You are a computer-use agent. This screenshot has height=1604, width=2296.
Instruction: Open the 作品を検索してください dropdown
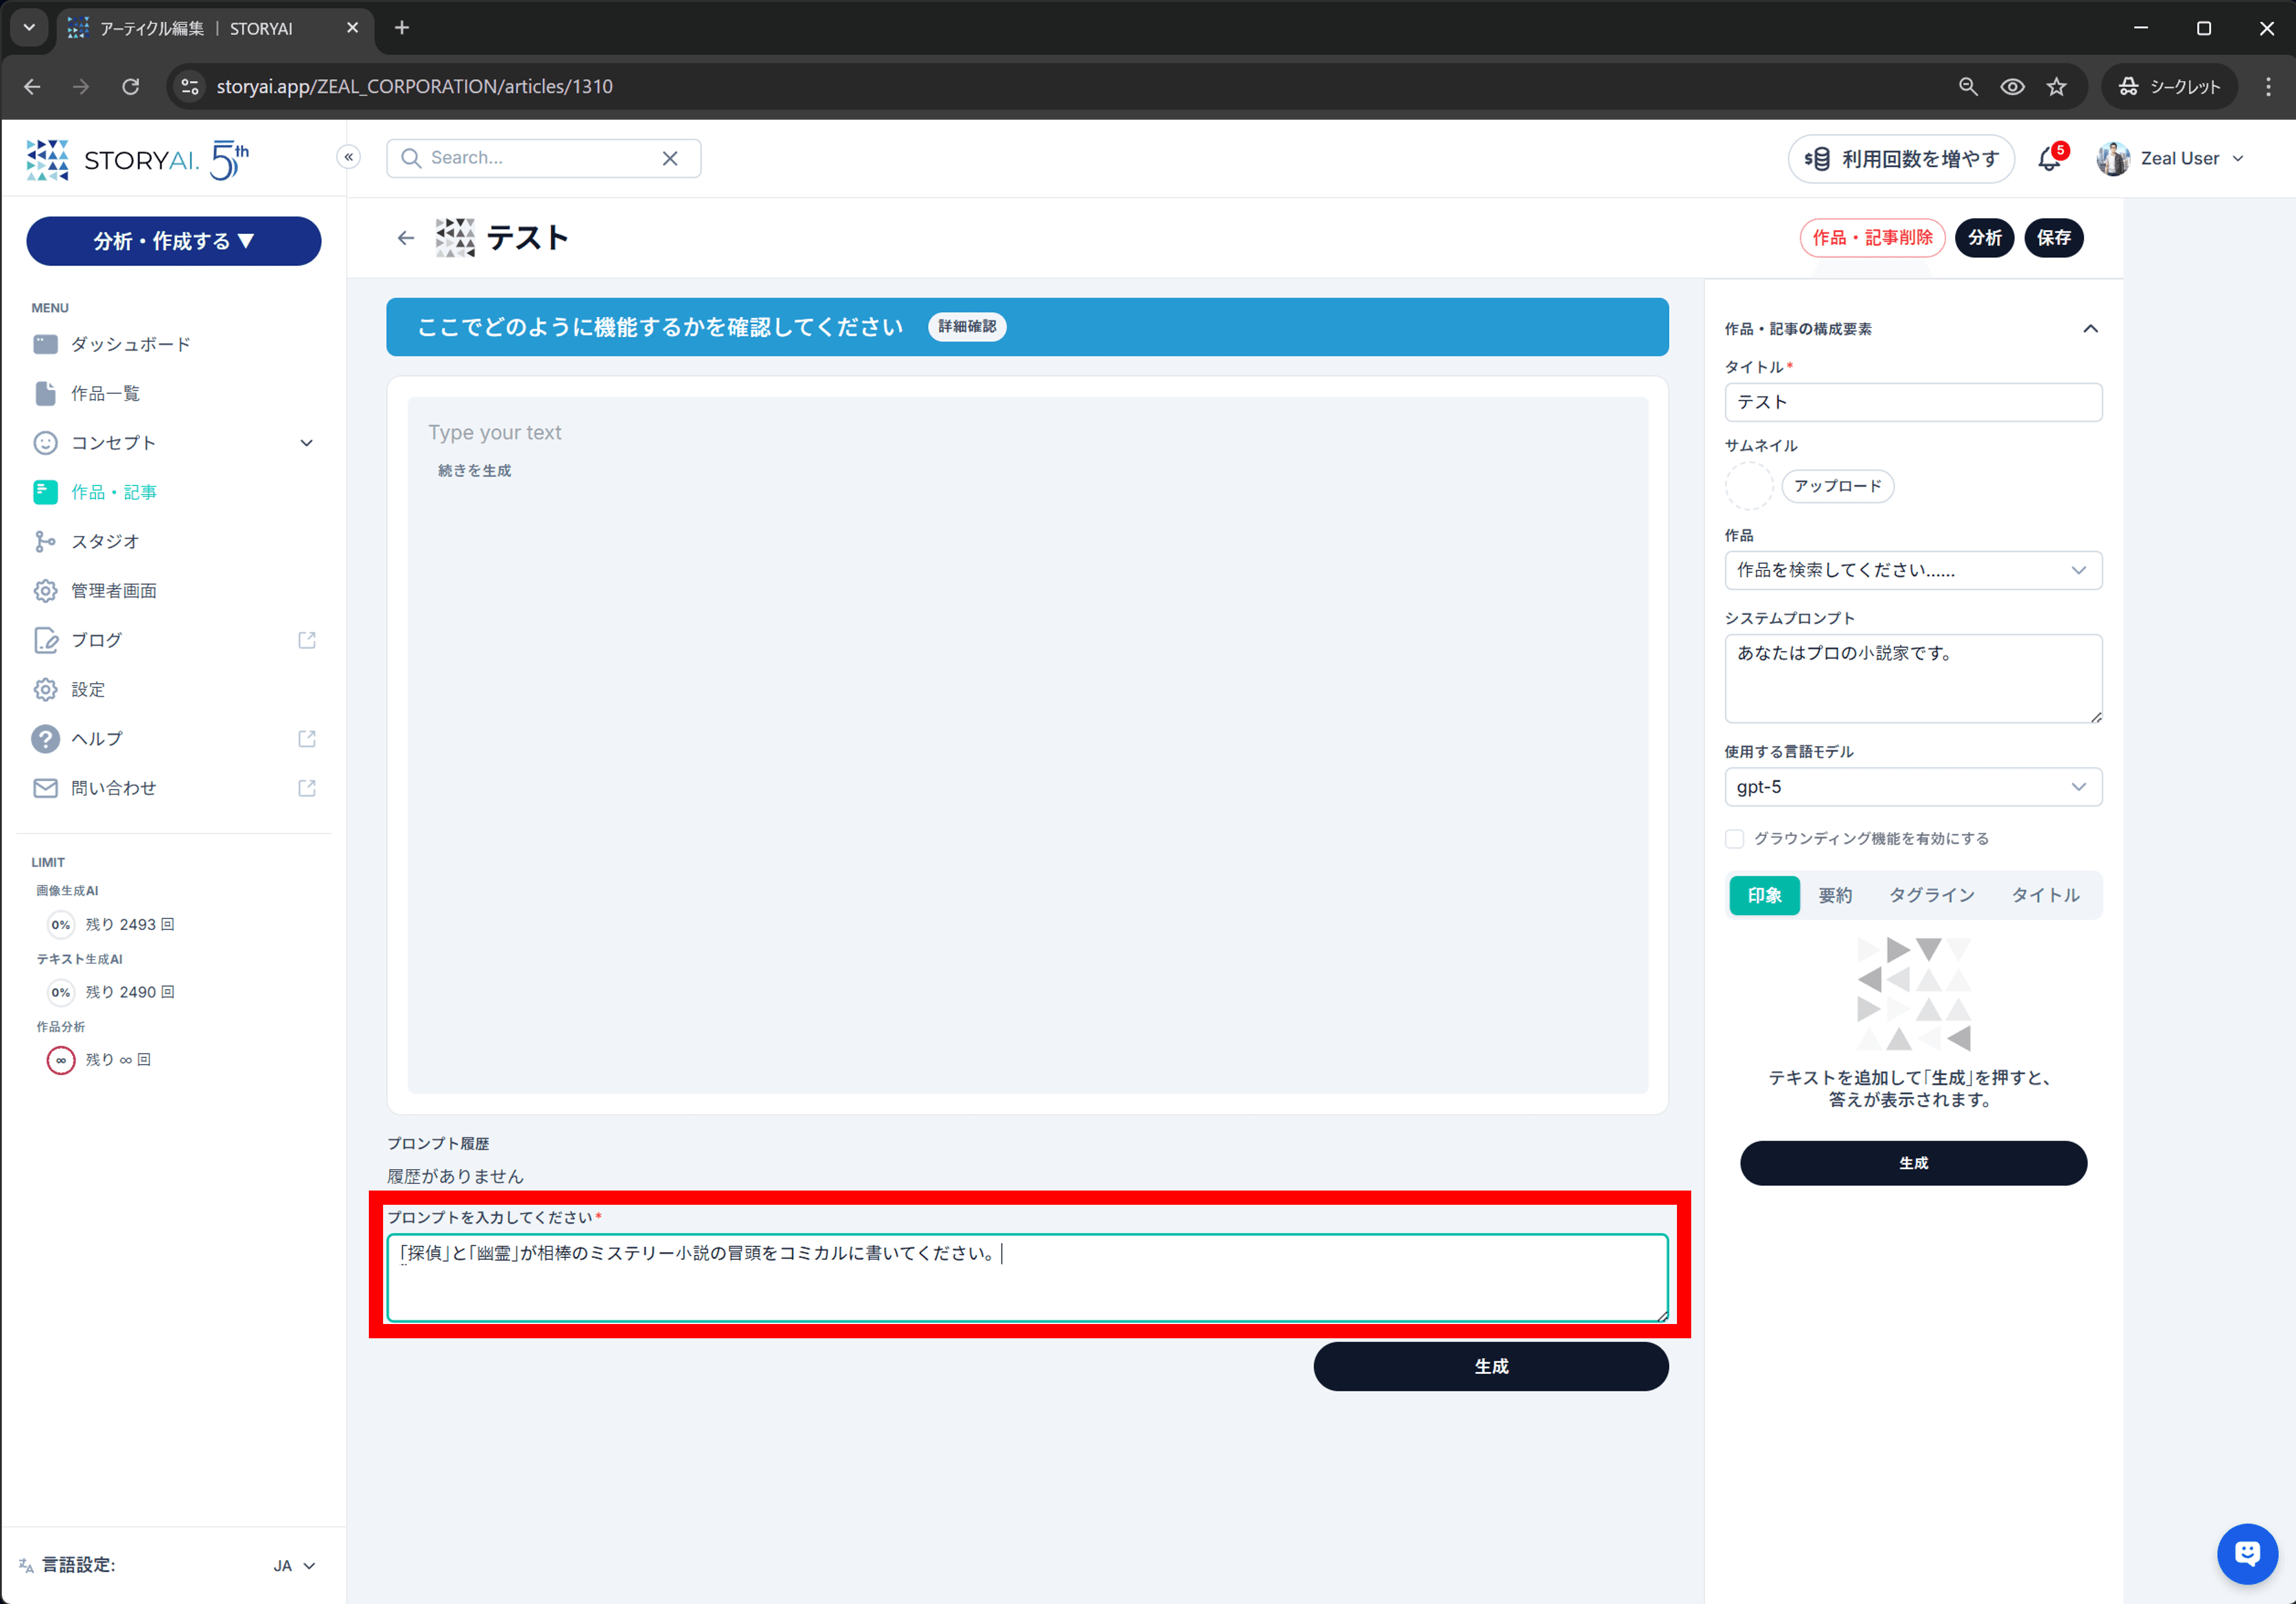pos(1912,570)
